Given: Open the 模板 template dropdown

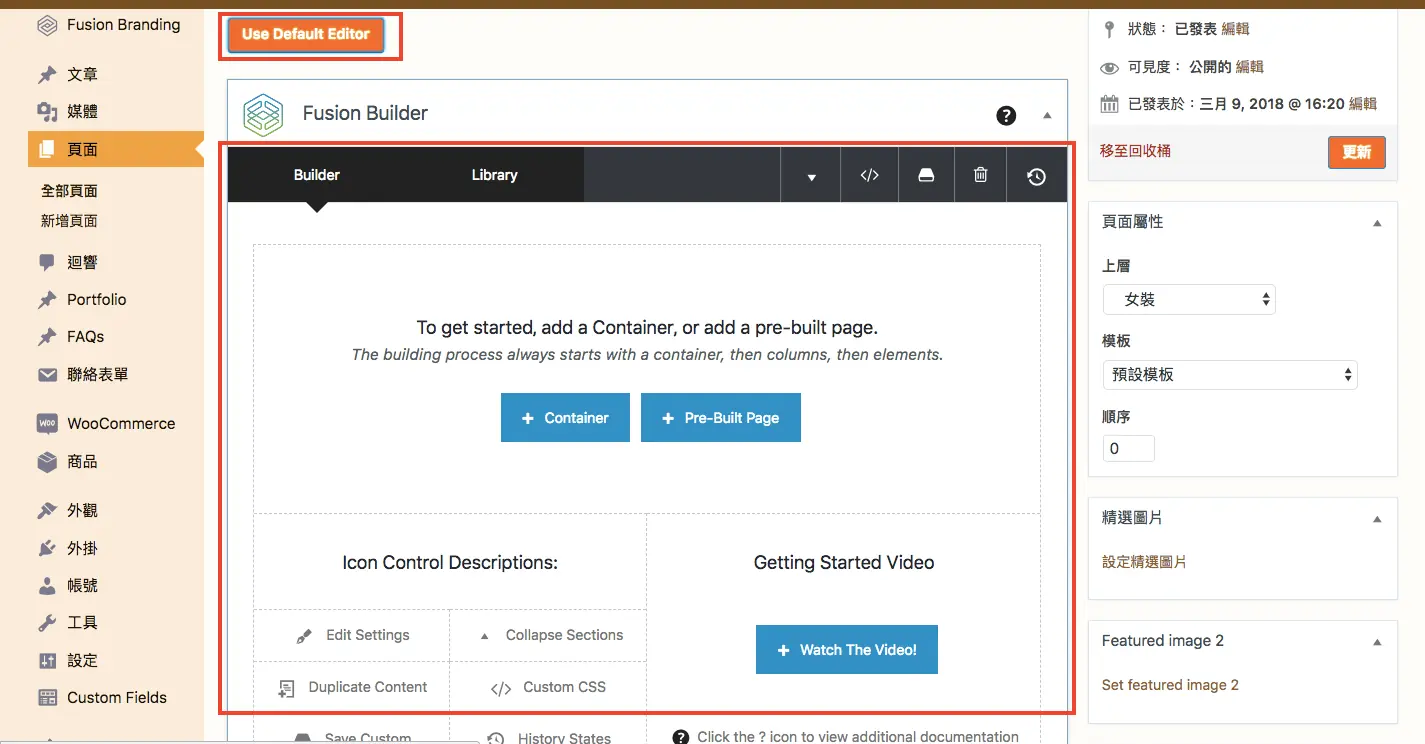Looking at the screenshot, I should [x=1230, y=374].
